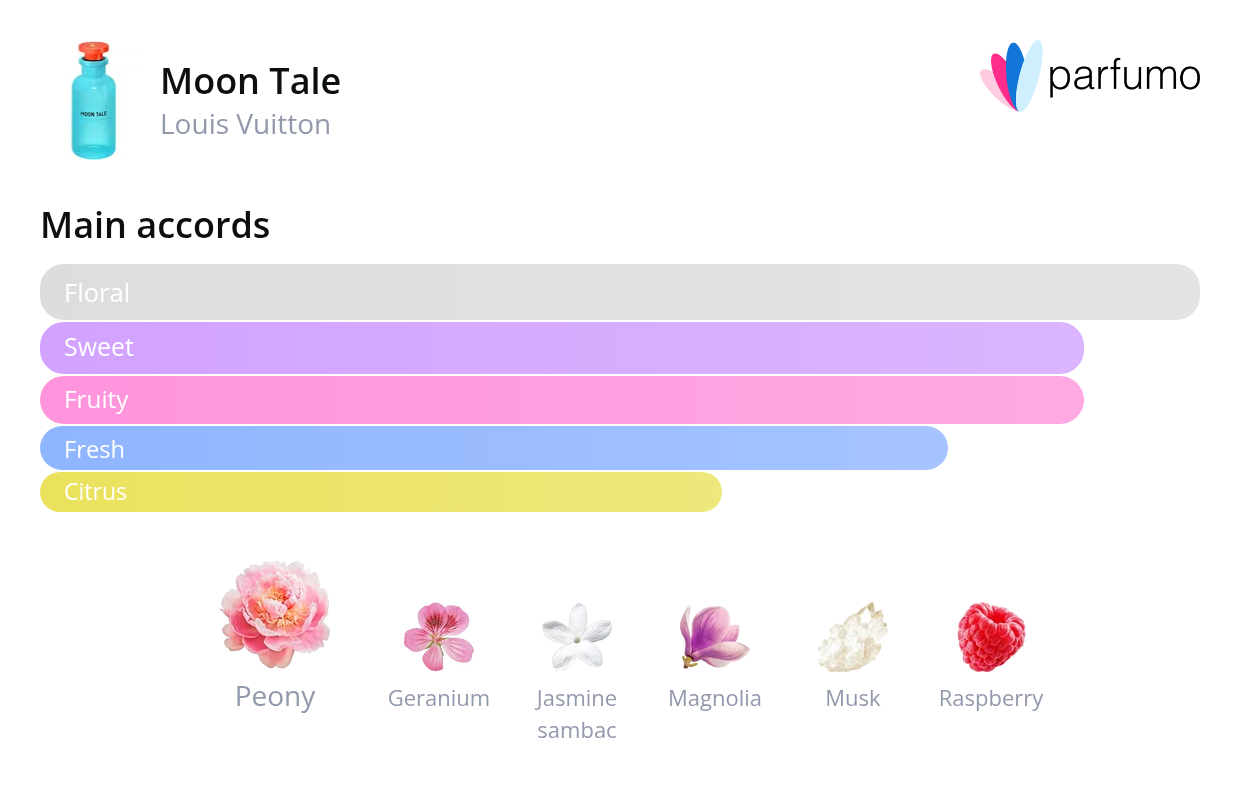Open the Louis Vuitton brand link
The image size is (1240, 810).
pos(245,124)
